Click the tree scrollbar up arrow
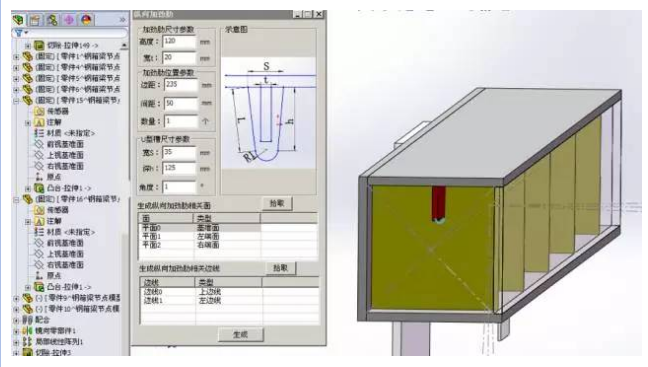 tap(124, 45)
